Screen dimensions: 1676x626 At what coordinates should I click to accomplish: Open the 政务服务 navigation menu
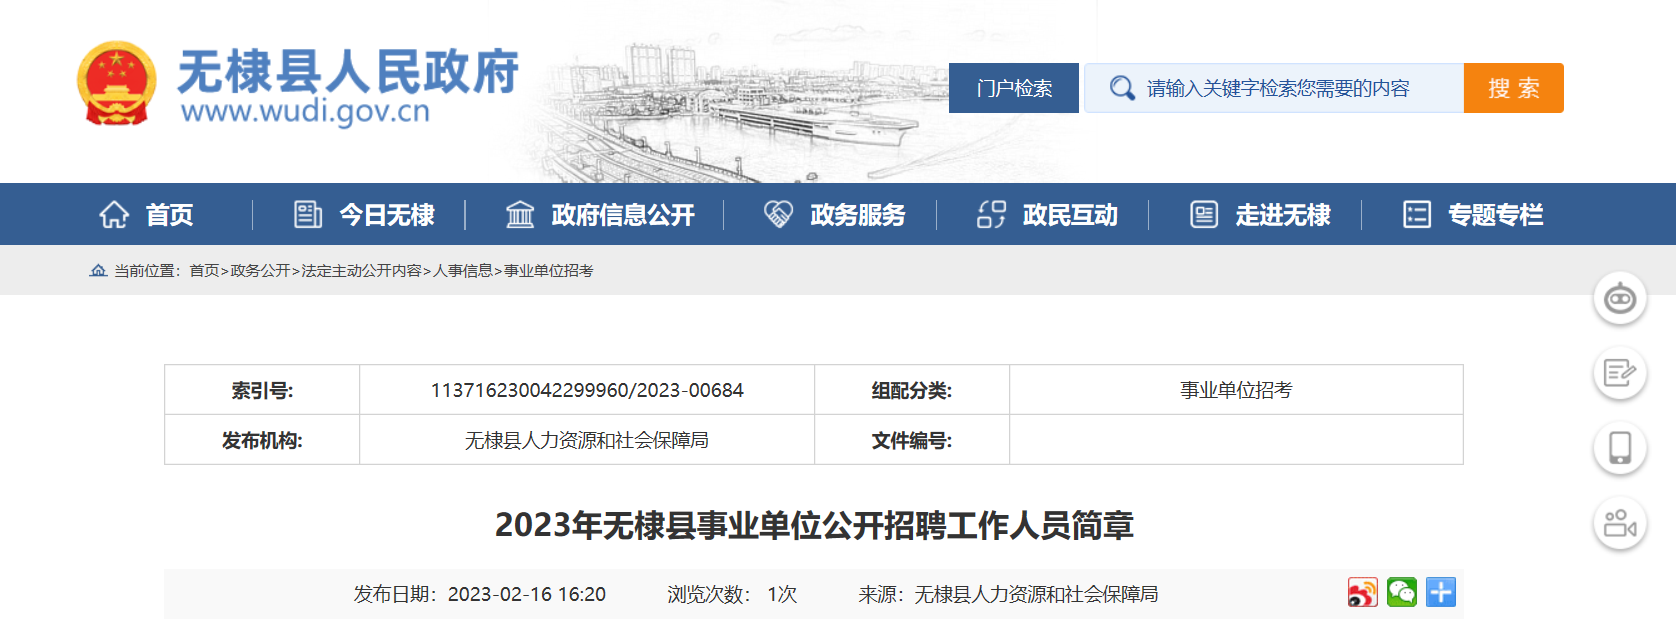858,215
